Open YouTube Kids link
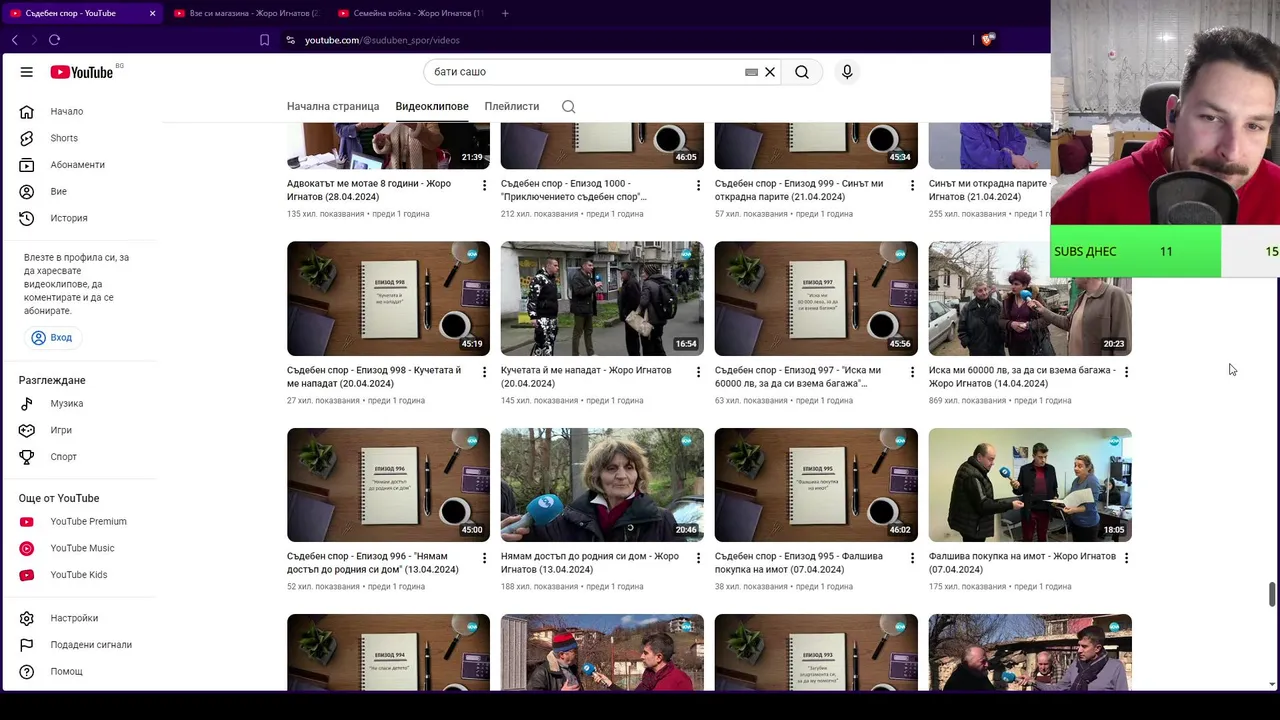Viewport: 1280px width, 720px height. pos(78,575)
